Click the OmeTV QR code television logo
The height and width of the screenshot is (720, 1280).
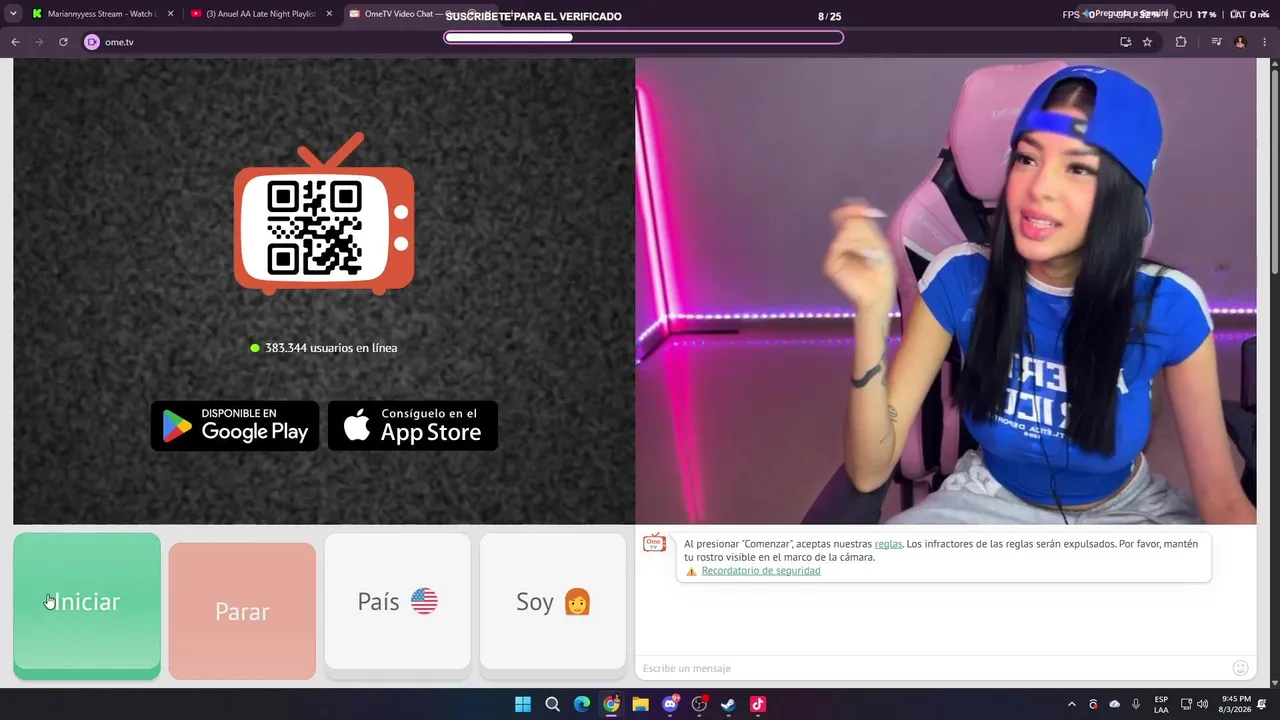[x=324, y=215]
